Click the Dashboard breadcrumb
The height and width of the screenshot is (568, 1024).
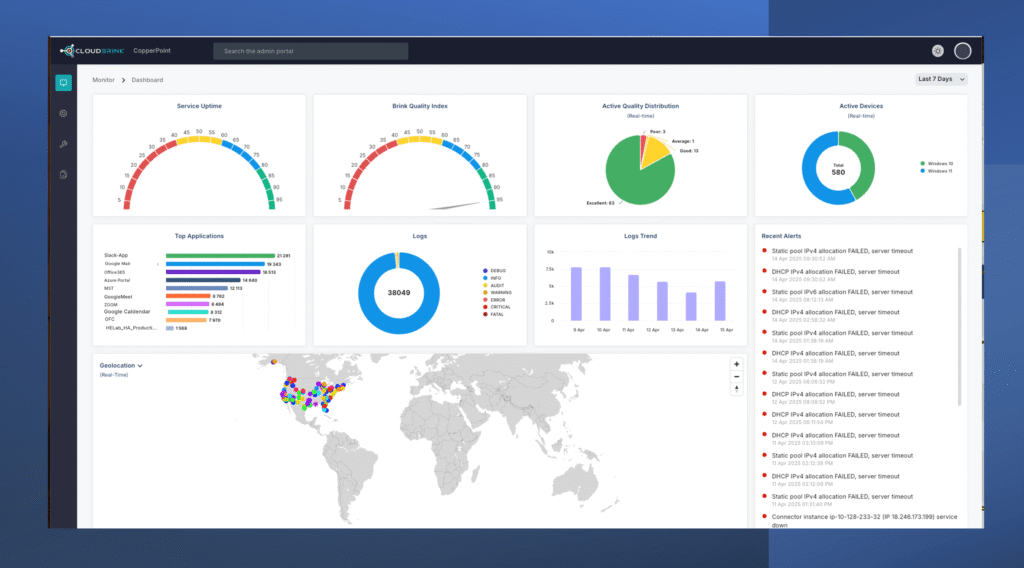(146, 80)
